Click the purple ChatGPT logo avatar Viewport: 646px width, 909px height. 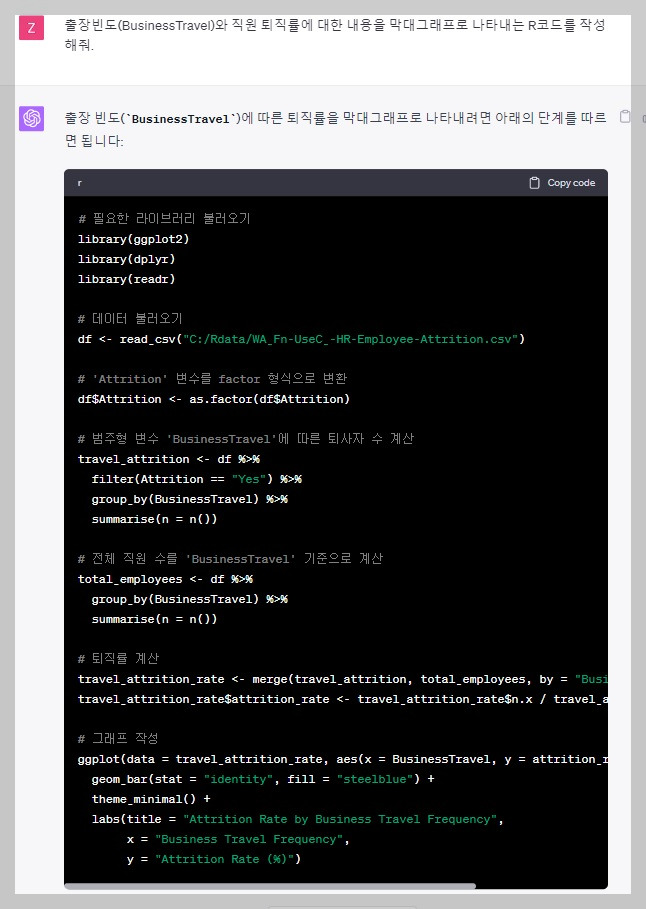coord(31,118)
